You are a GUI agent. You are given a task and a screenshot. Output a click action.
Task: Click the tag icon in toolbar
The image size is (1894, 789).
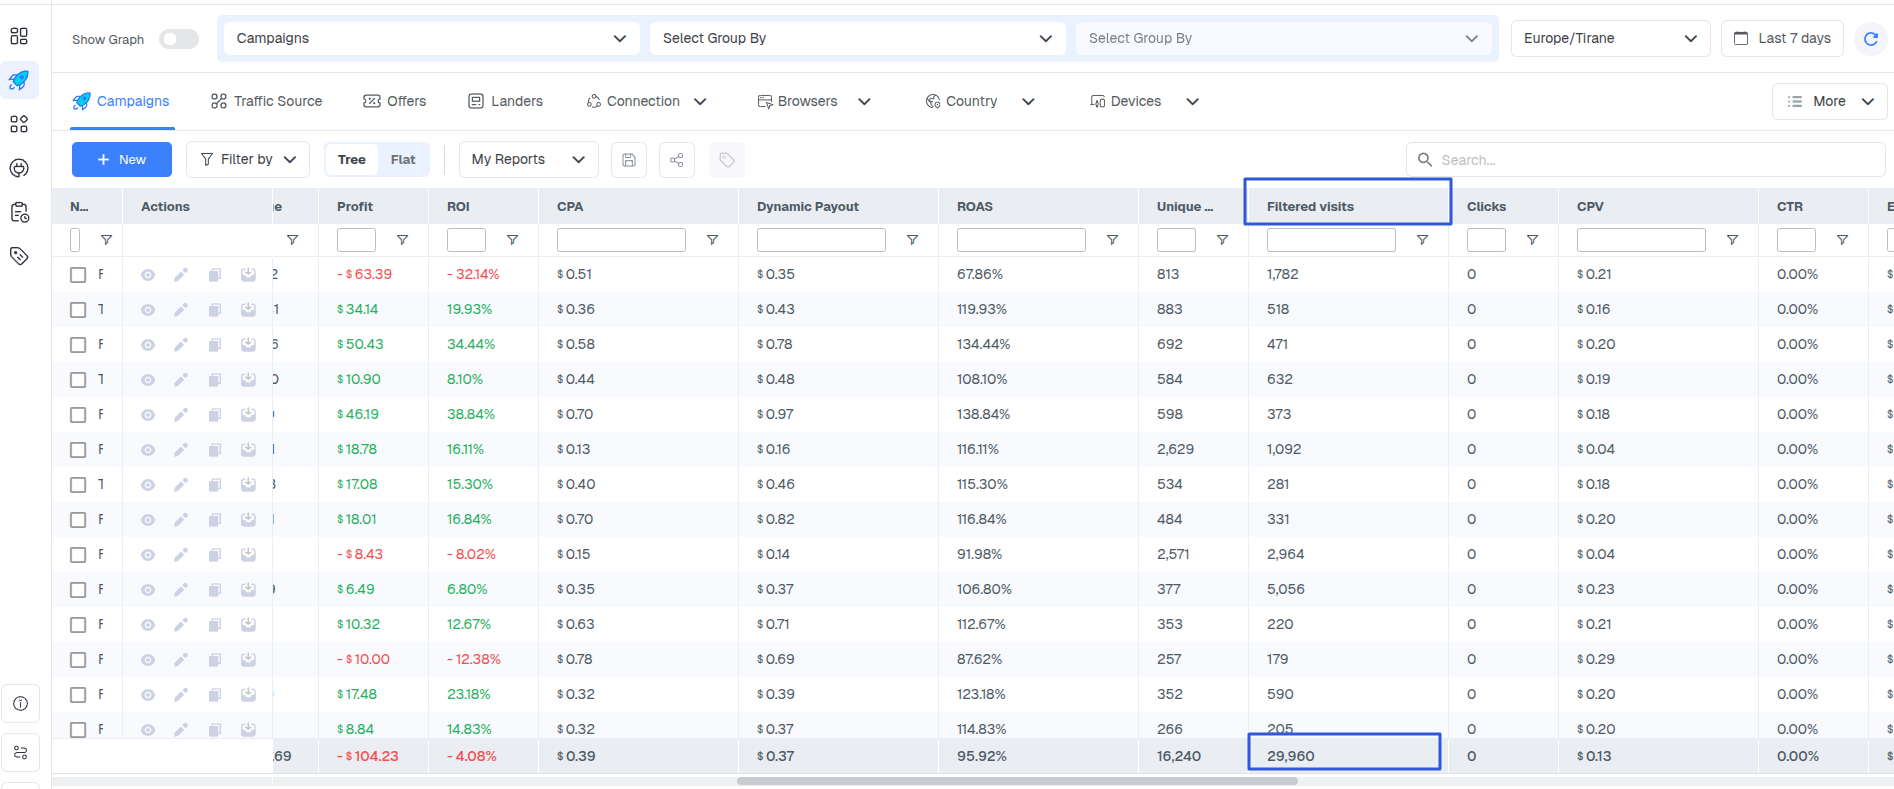click(x=727, y=160)
